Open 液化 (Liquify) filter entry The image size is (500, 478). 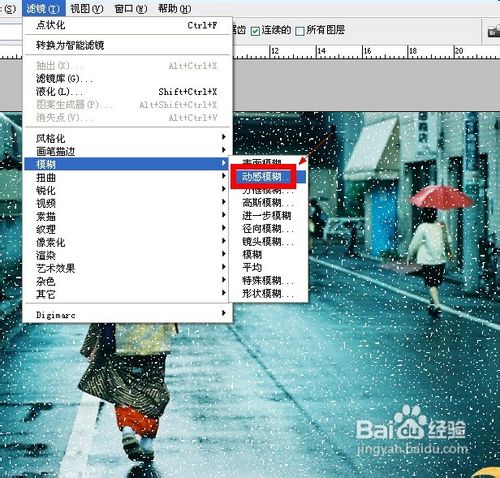click(x=127, y=92)
